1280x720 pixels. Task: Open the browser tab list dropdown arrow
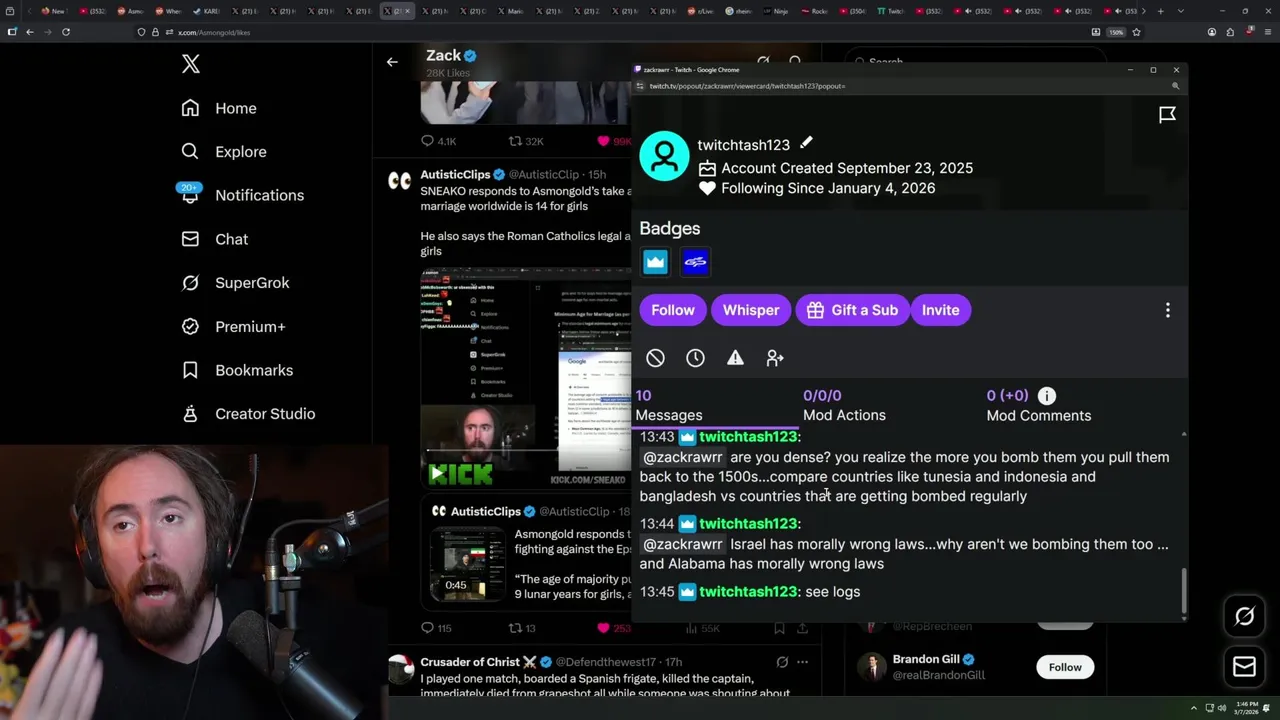pyautogui.click(x=1181, y=11)
